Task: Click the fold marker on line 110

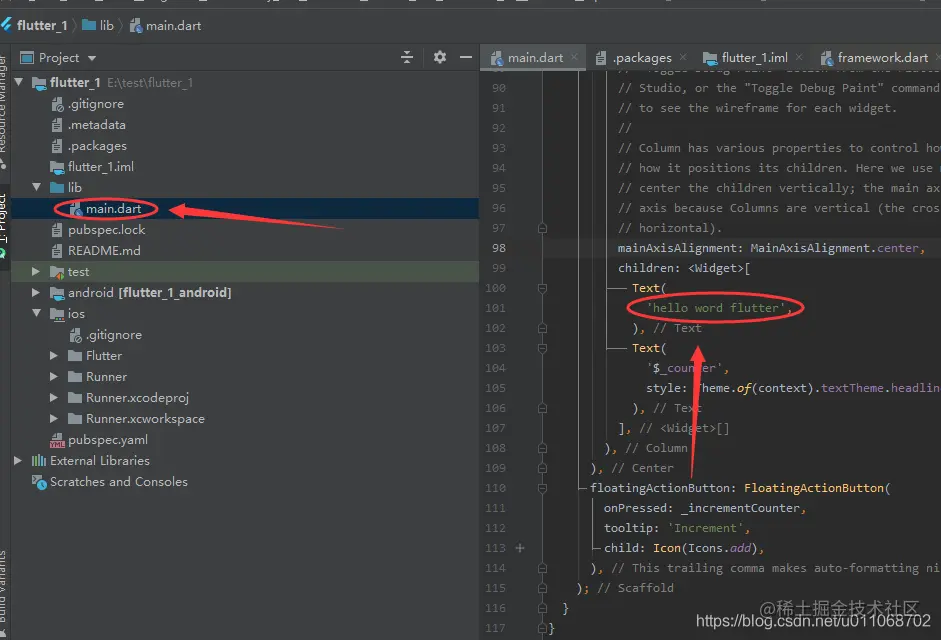Action: pyautogui.click(x=543, y=488)
